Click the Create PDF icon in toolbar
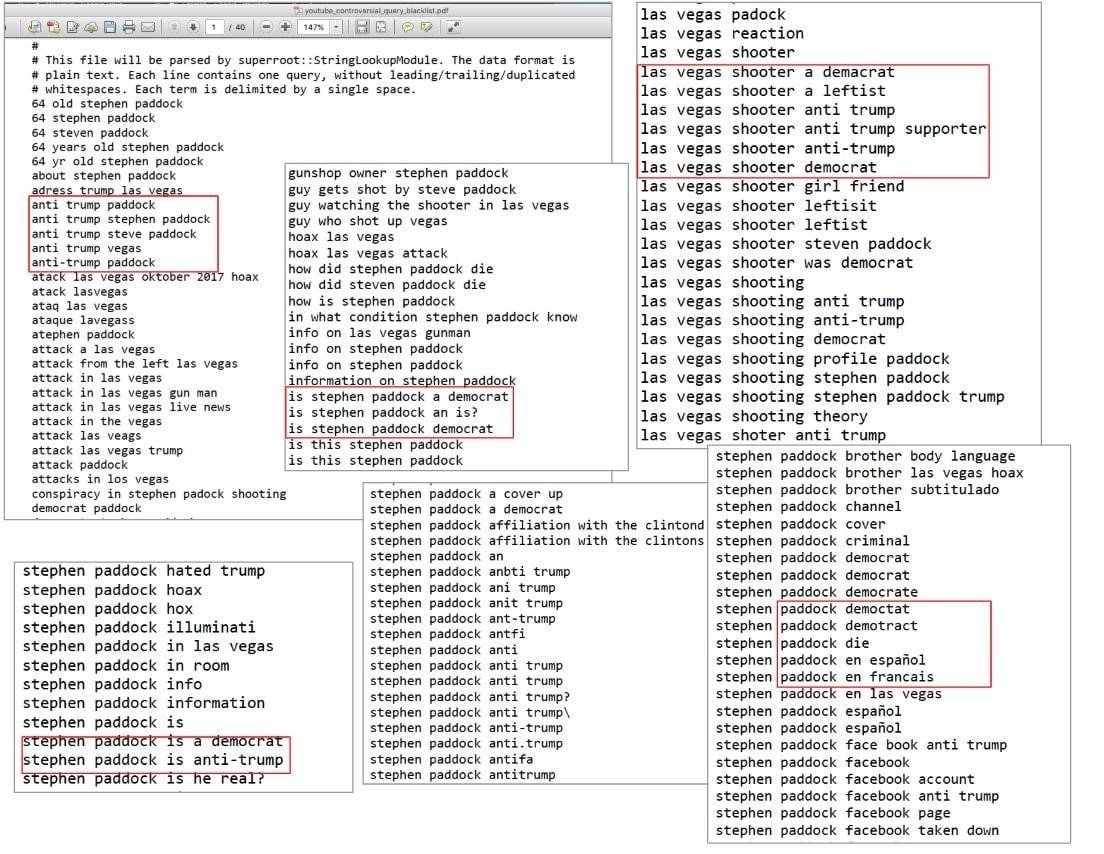 coord(35,27)
